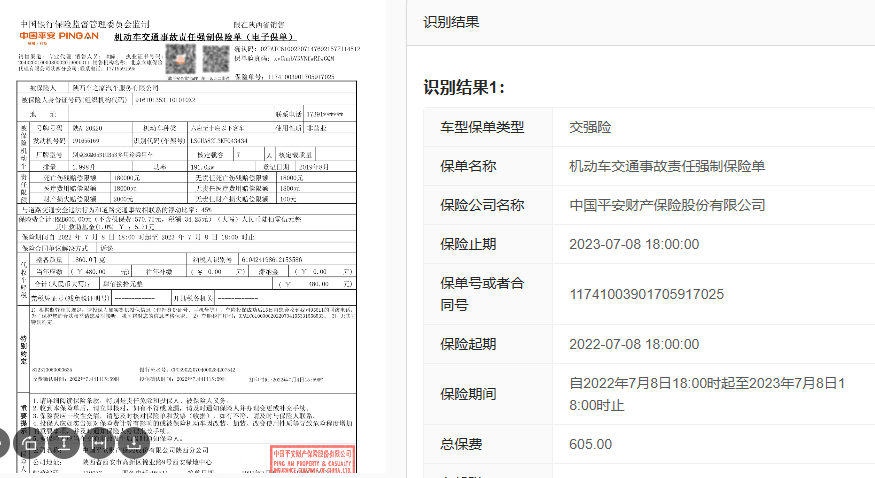
Task: Click the fit-to-height icon
Action: tap(63, 444)
